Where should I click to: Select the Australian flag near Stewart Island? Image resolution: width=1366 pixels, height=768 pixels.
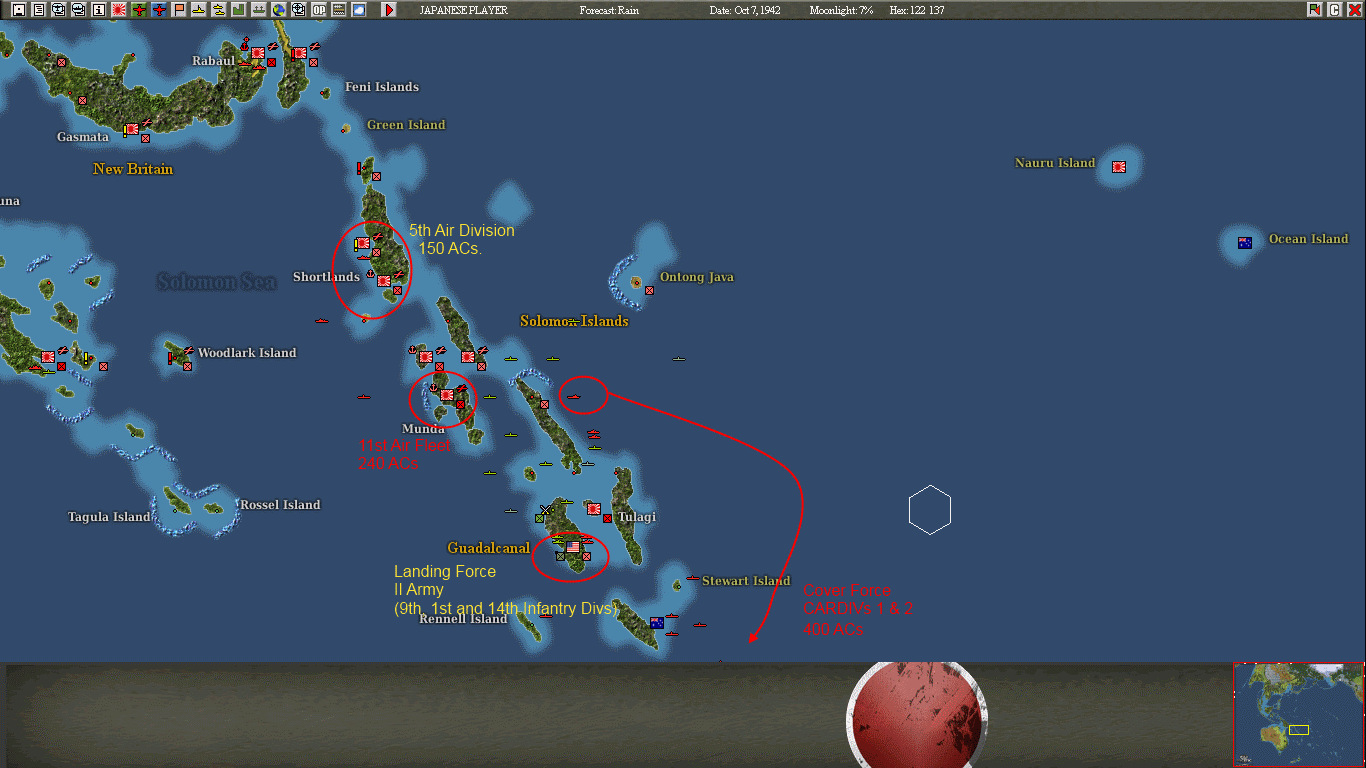[657, 623]
